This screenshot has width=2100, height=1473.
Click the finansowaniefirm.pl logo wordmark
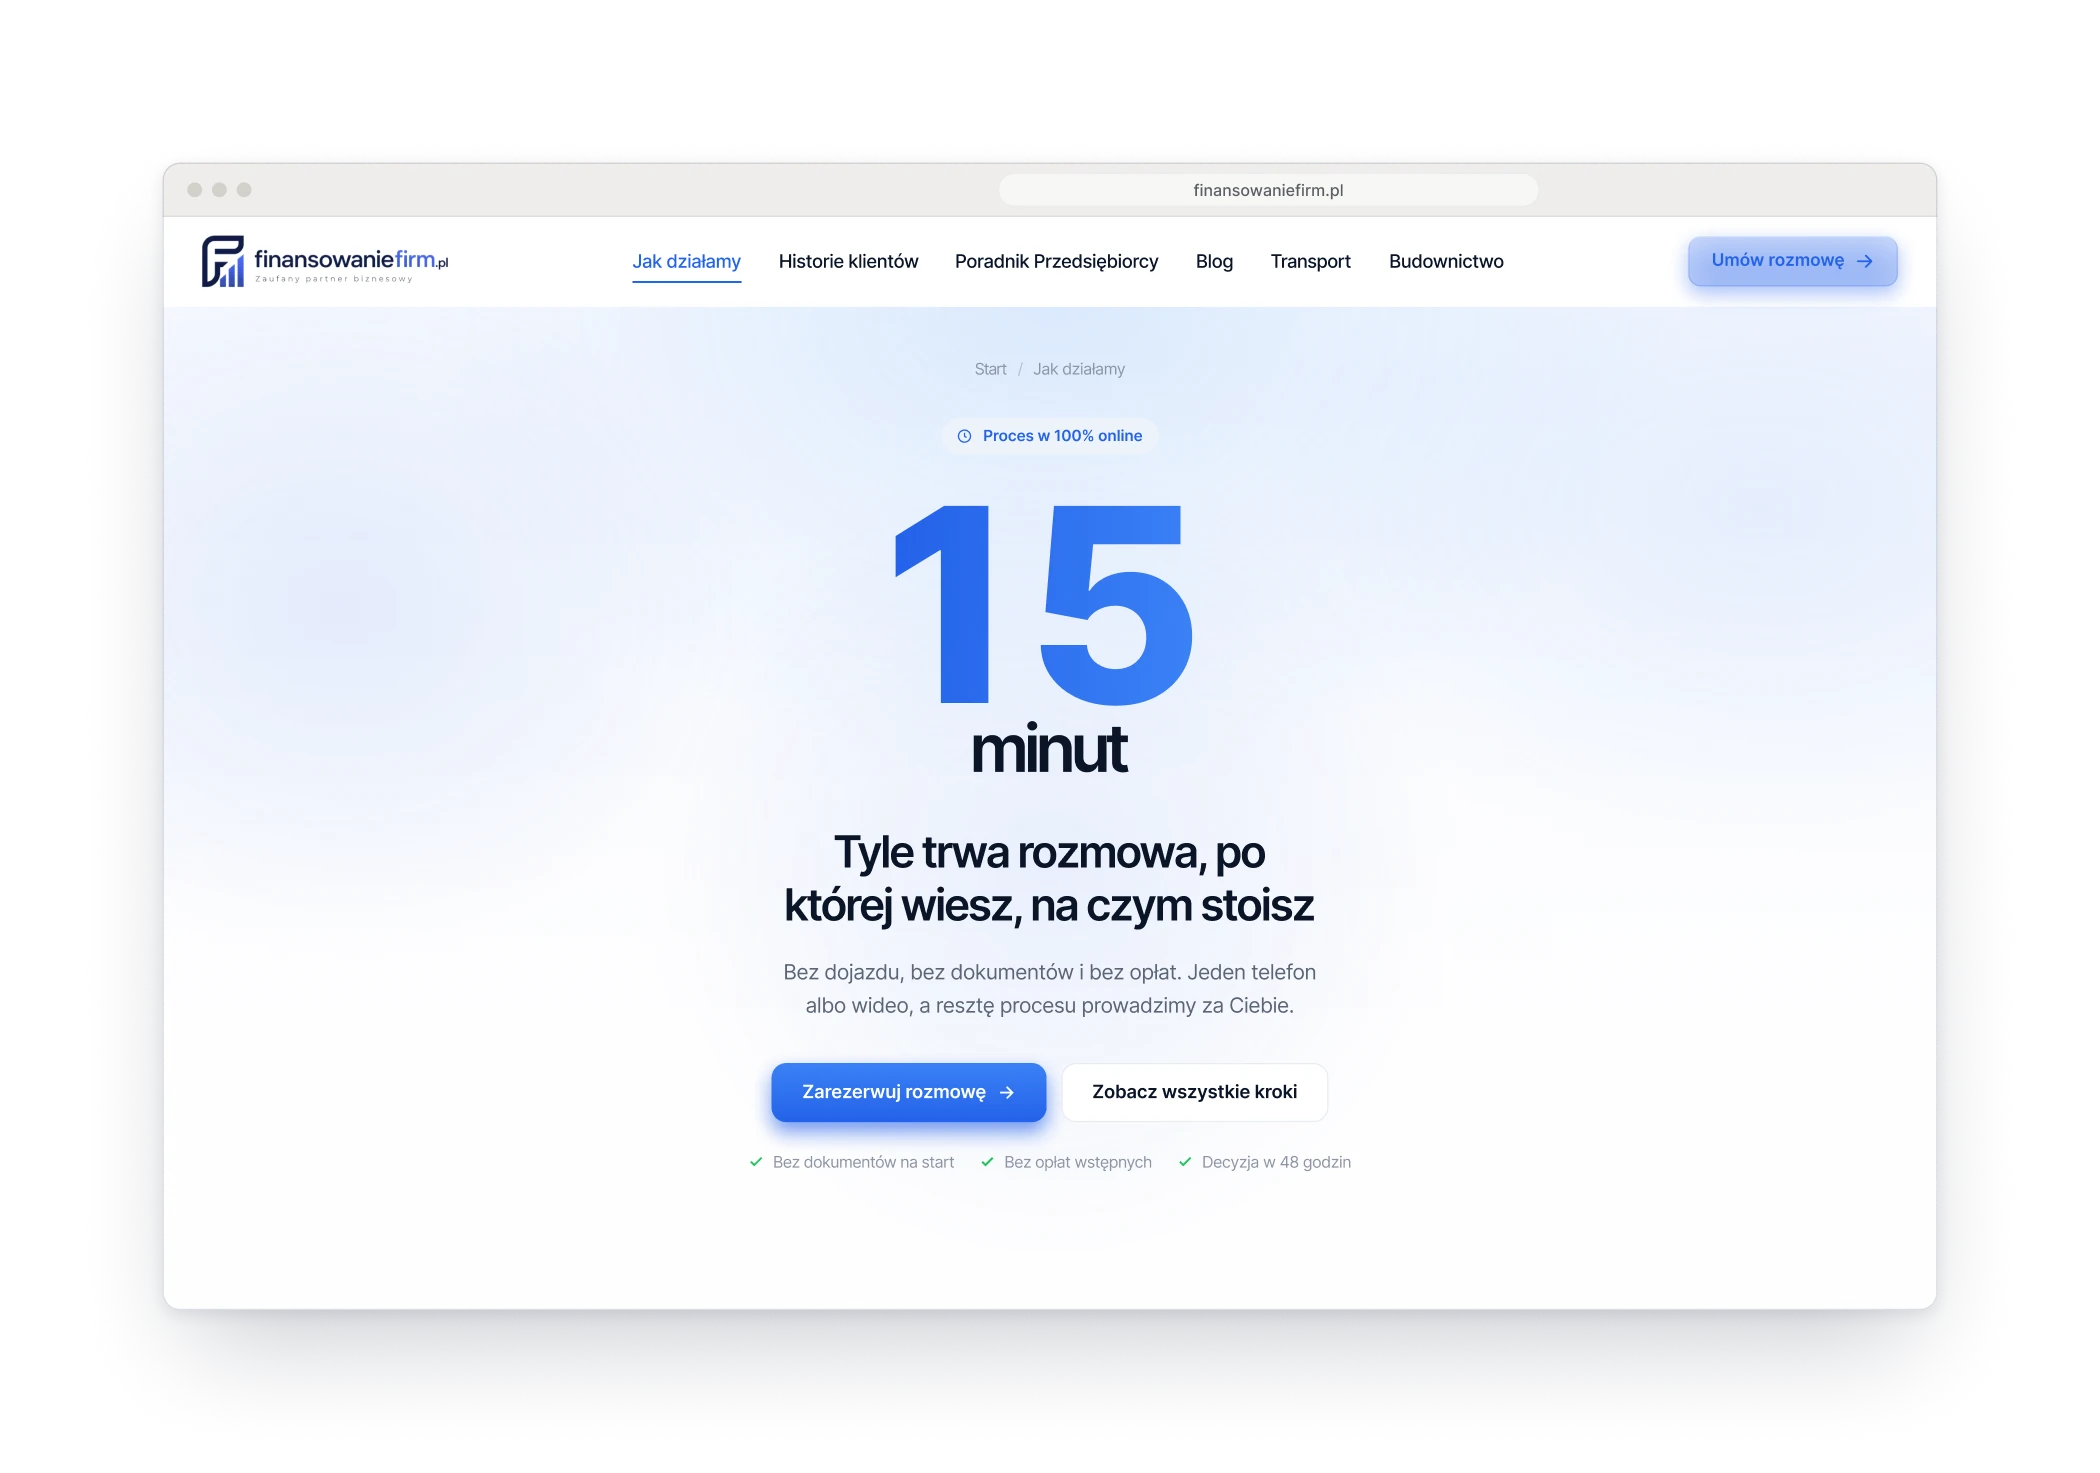pos(351,260)
